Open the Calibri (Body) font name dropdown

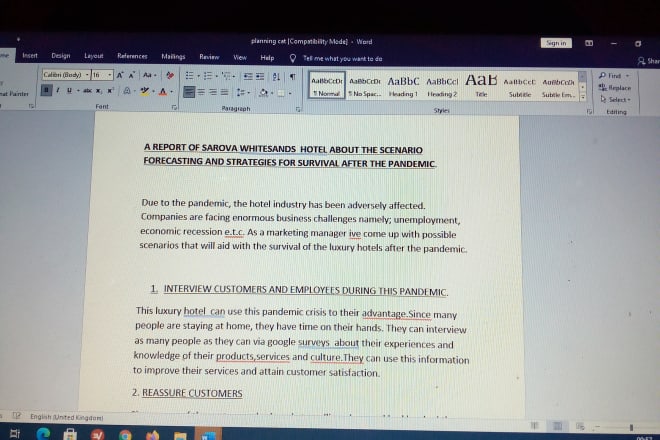(87, 75)
